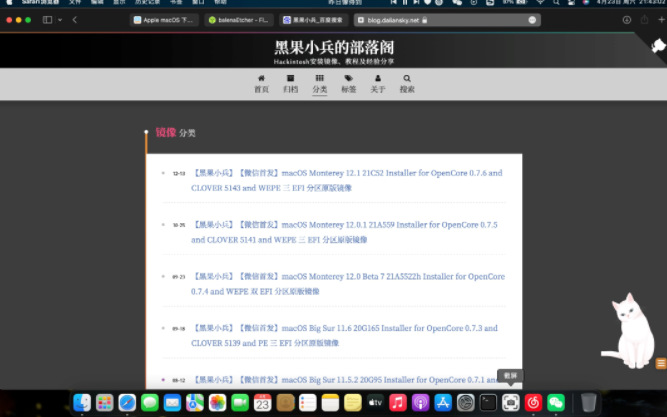Open a new tab with plus button
The height and width of the screenshot is (417, 667).
point(661,20)
